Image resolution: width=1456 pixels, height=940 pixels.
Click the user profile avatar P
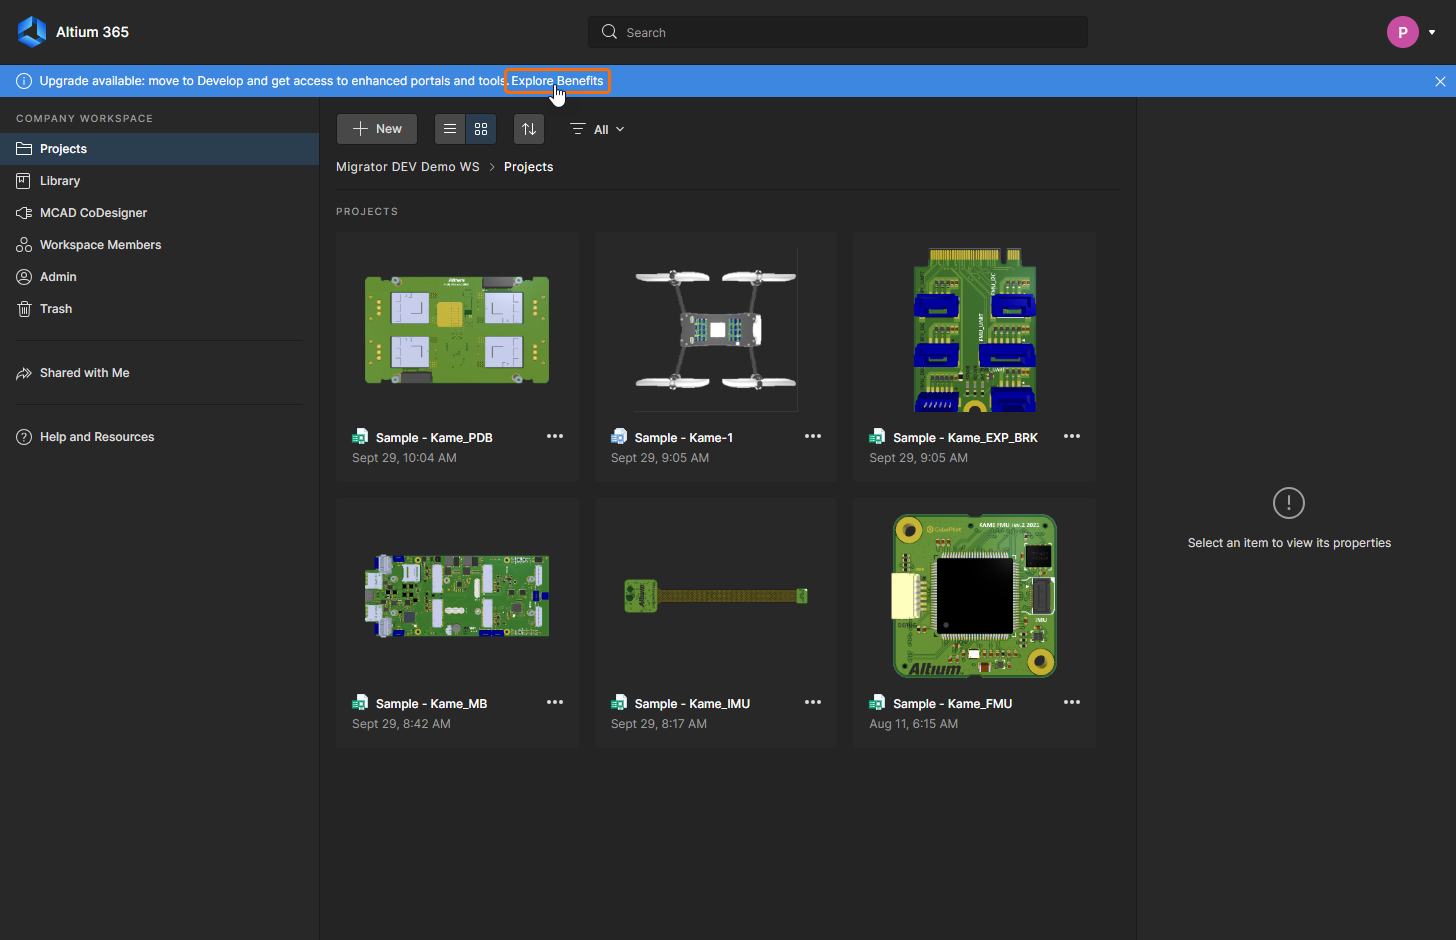[x=1402, y=32]
